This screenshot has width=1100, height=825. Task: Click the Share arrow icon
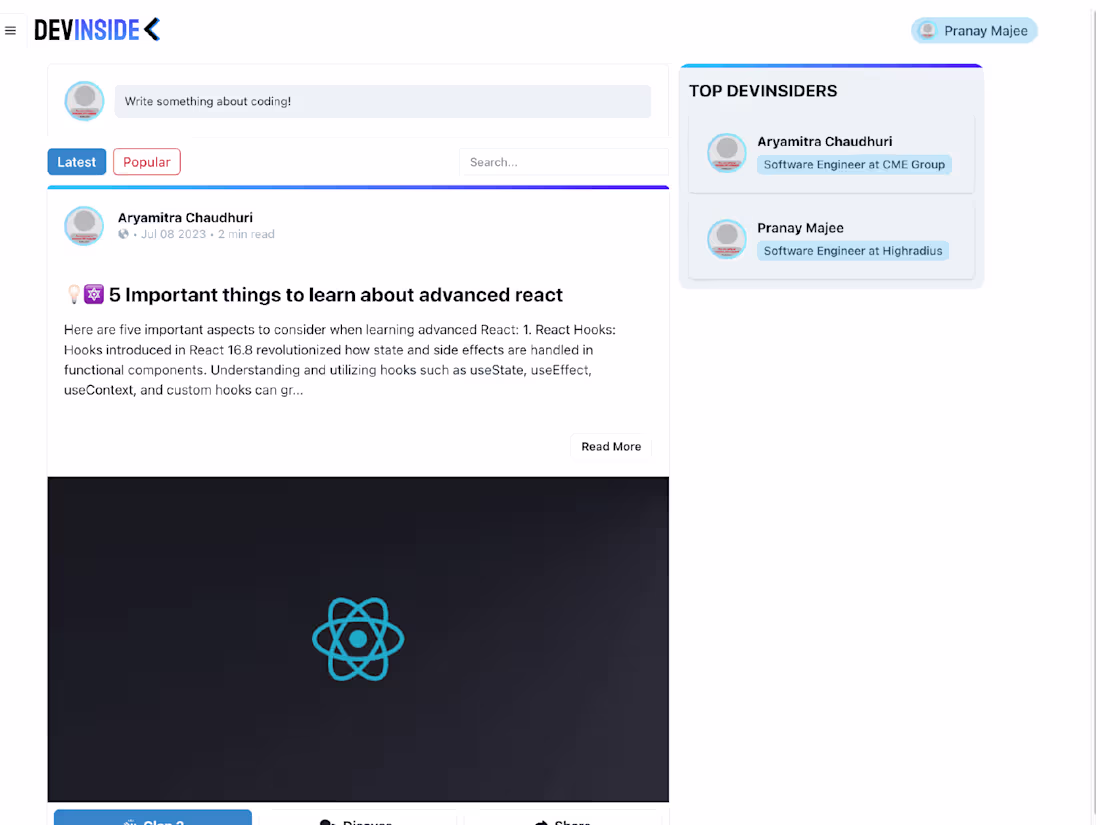pyautogui.click(x=540, y=822)
